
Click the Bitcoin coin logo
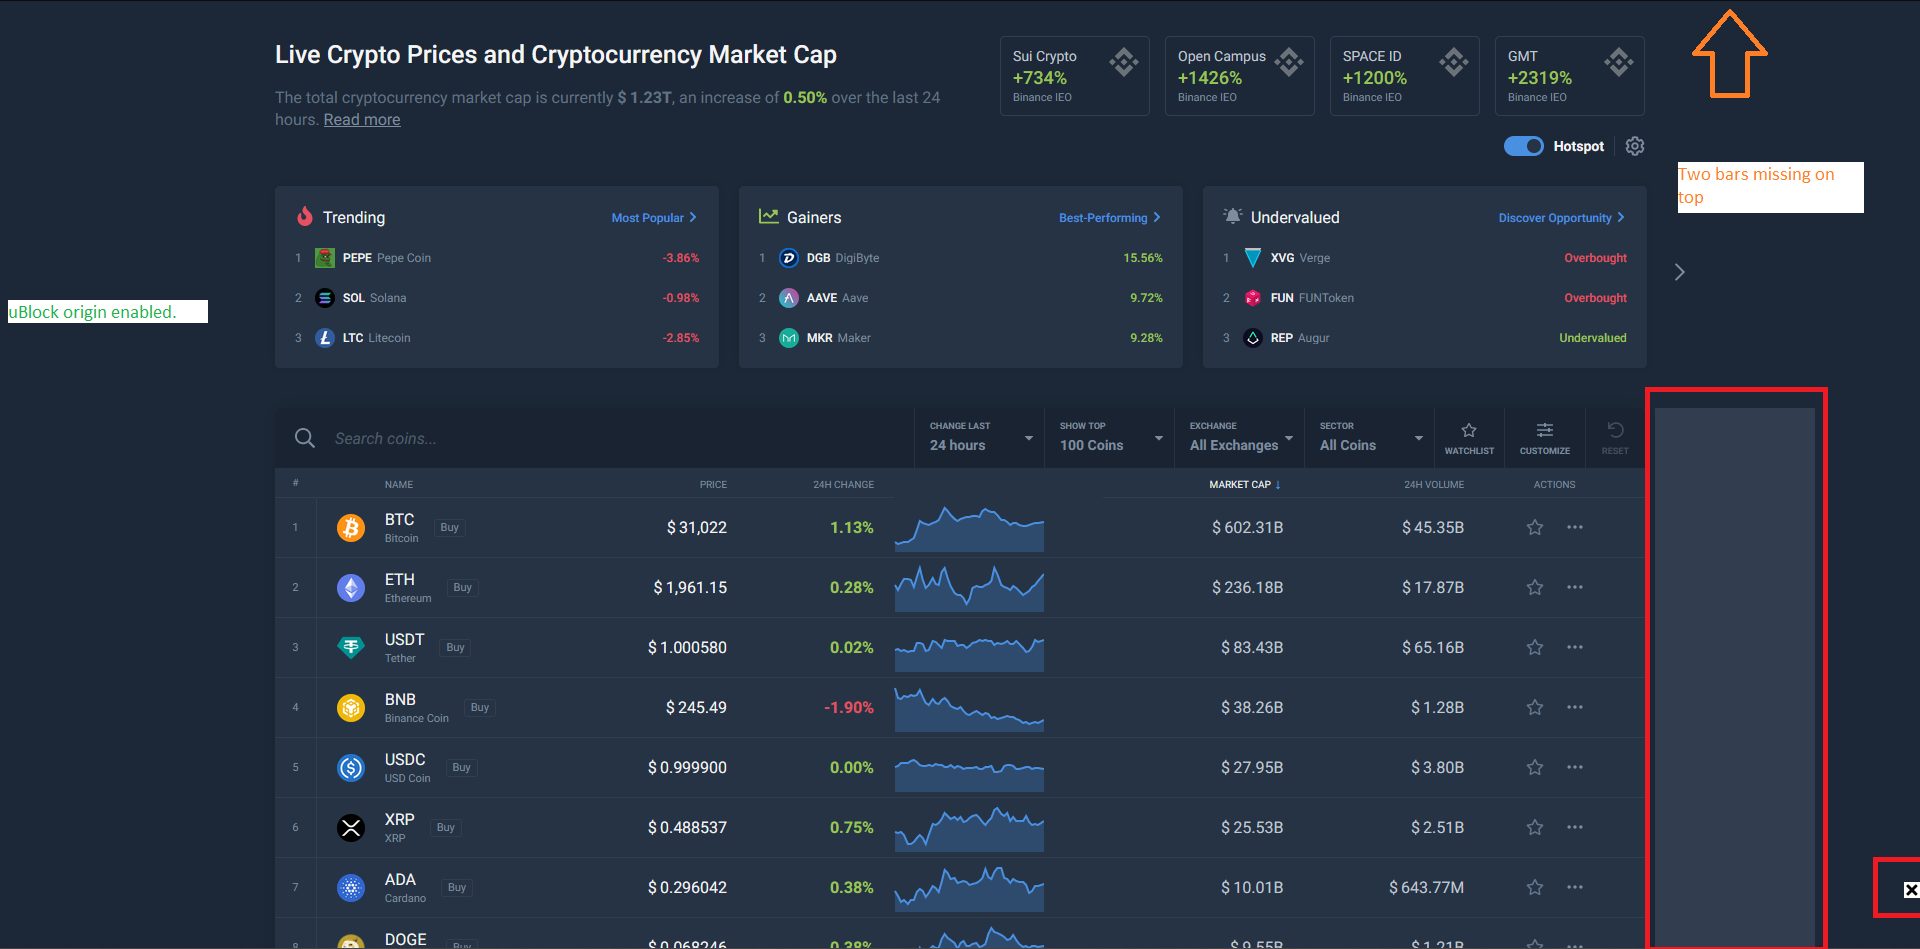click(351, 527)
